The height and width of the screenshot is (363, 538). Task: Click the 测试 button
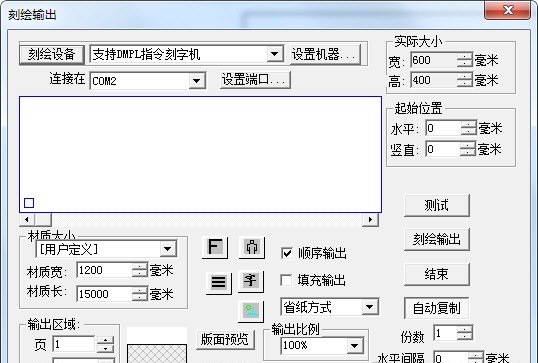(x=437, y=205)
